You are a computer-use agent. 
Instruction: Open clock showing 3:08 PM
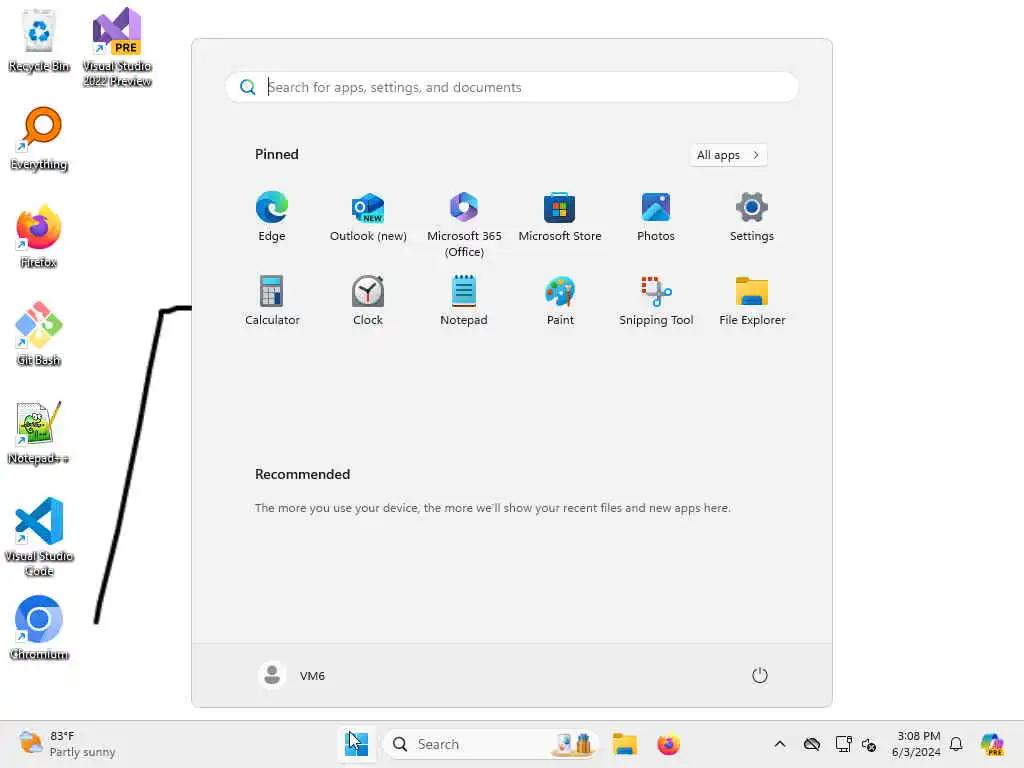pos(917,744)
